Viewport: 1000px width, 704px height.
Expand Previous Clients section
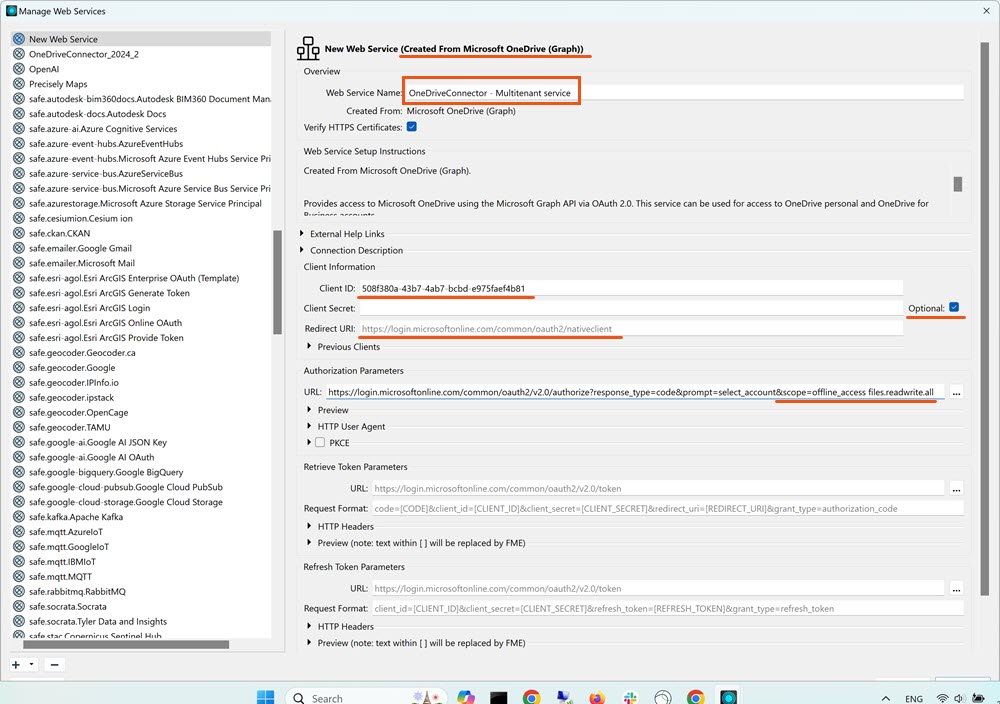pyautogui.click(x=309, y=346)
